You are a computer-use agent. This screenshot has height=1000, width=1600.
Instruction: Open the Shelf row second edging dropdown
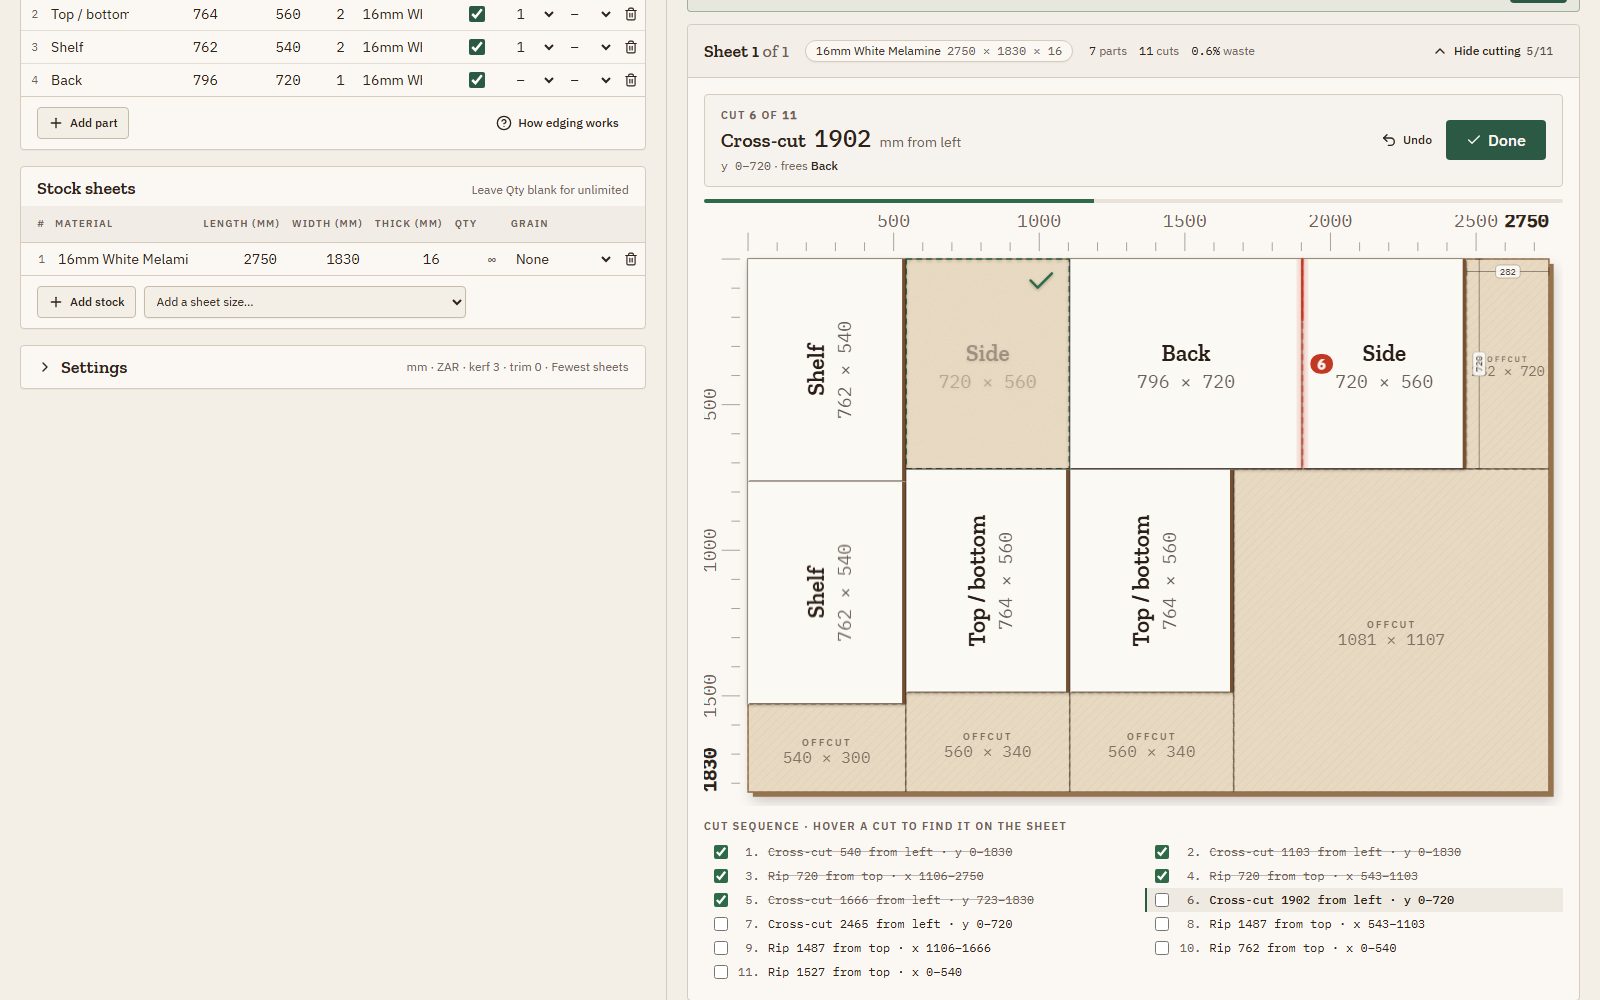click(590, 47)
